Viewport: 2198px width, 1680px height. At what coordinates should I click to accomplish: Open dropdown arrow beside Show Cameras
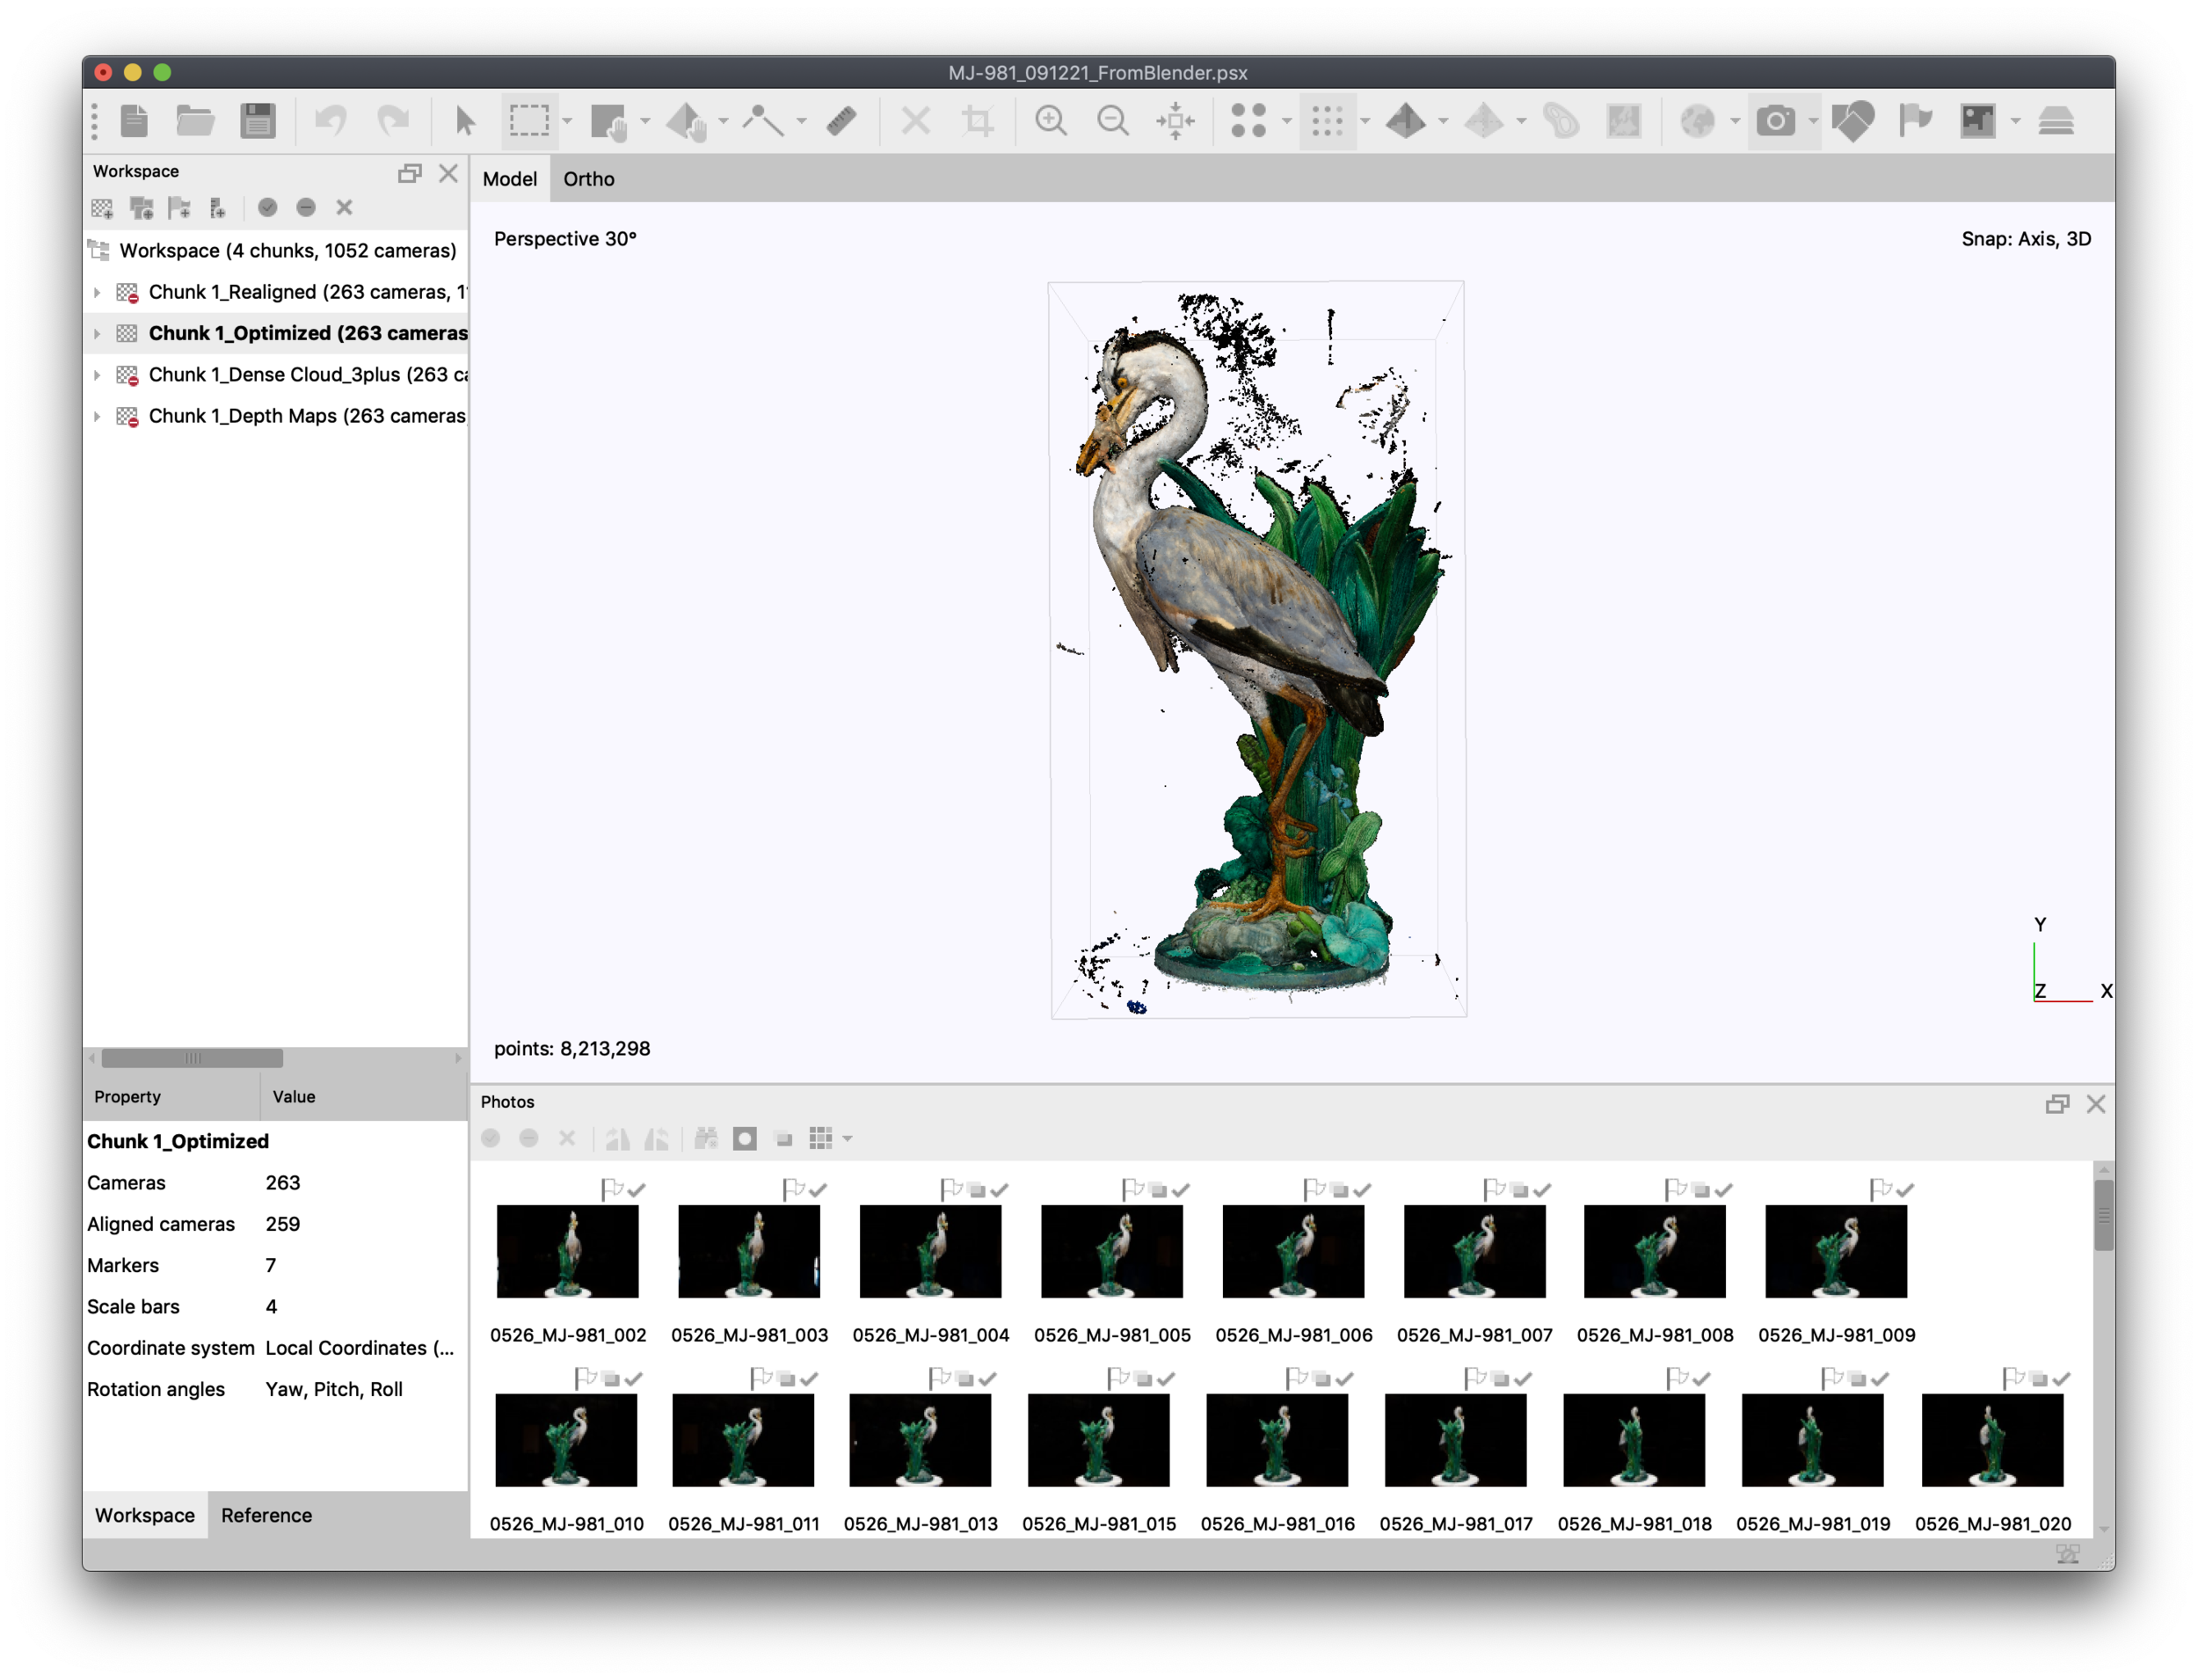point(1812,122)
